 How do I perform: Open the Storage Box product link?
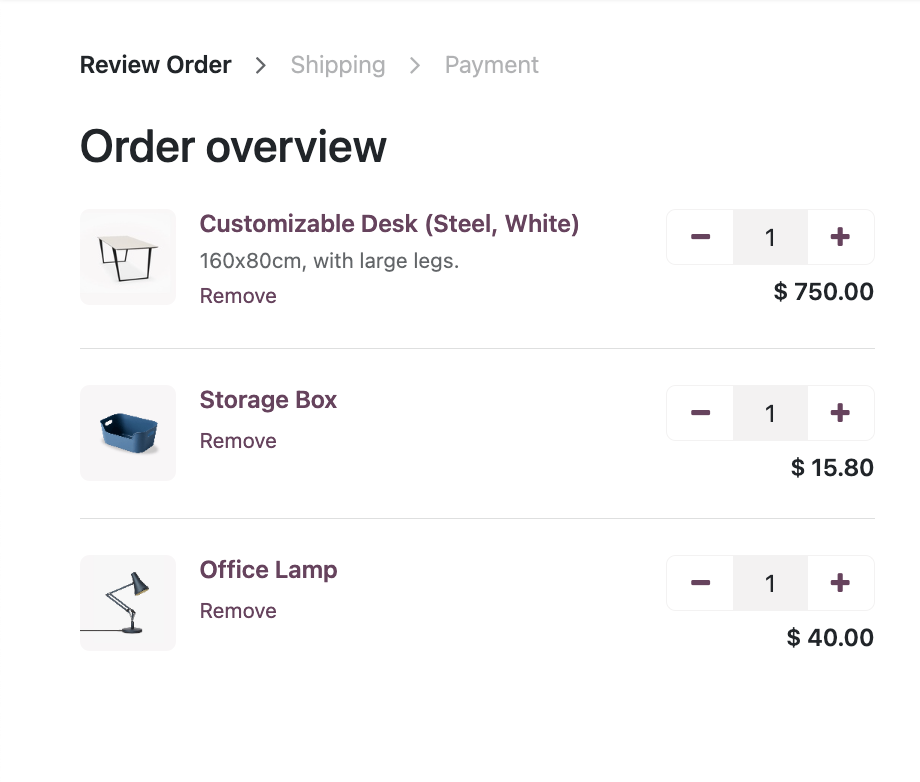click(x=268, y=400)
